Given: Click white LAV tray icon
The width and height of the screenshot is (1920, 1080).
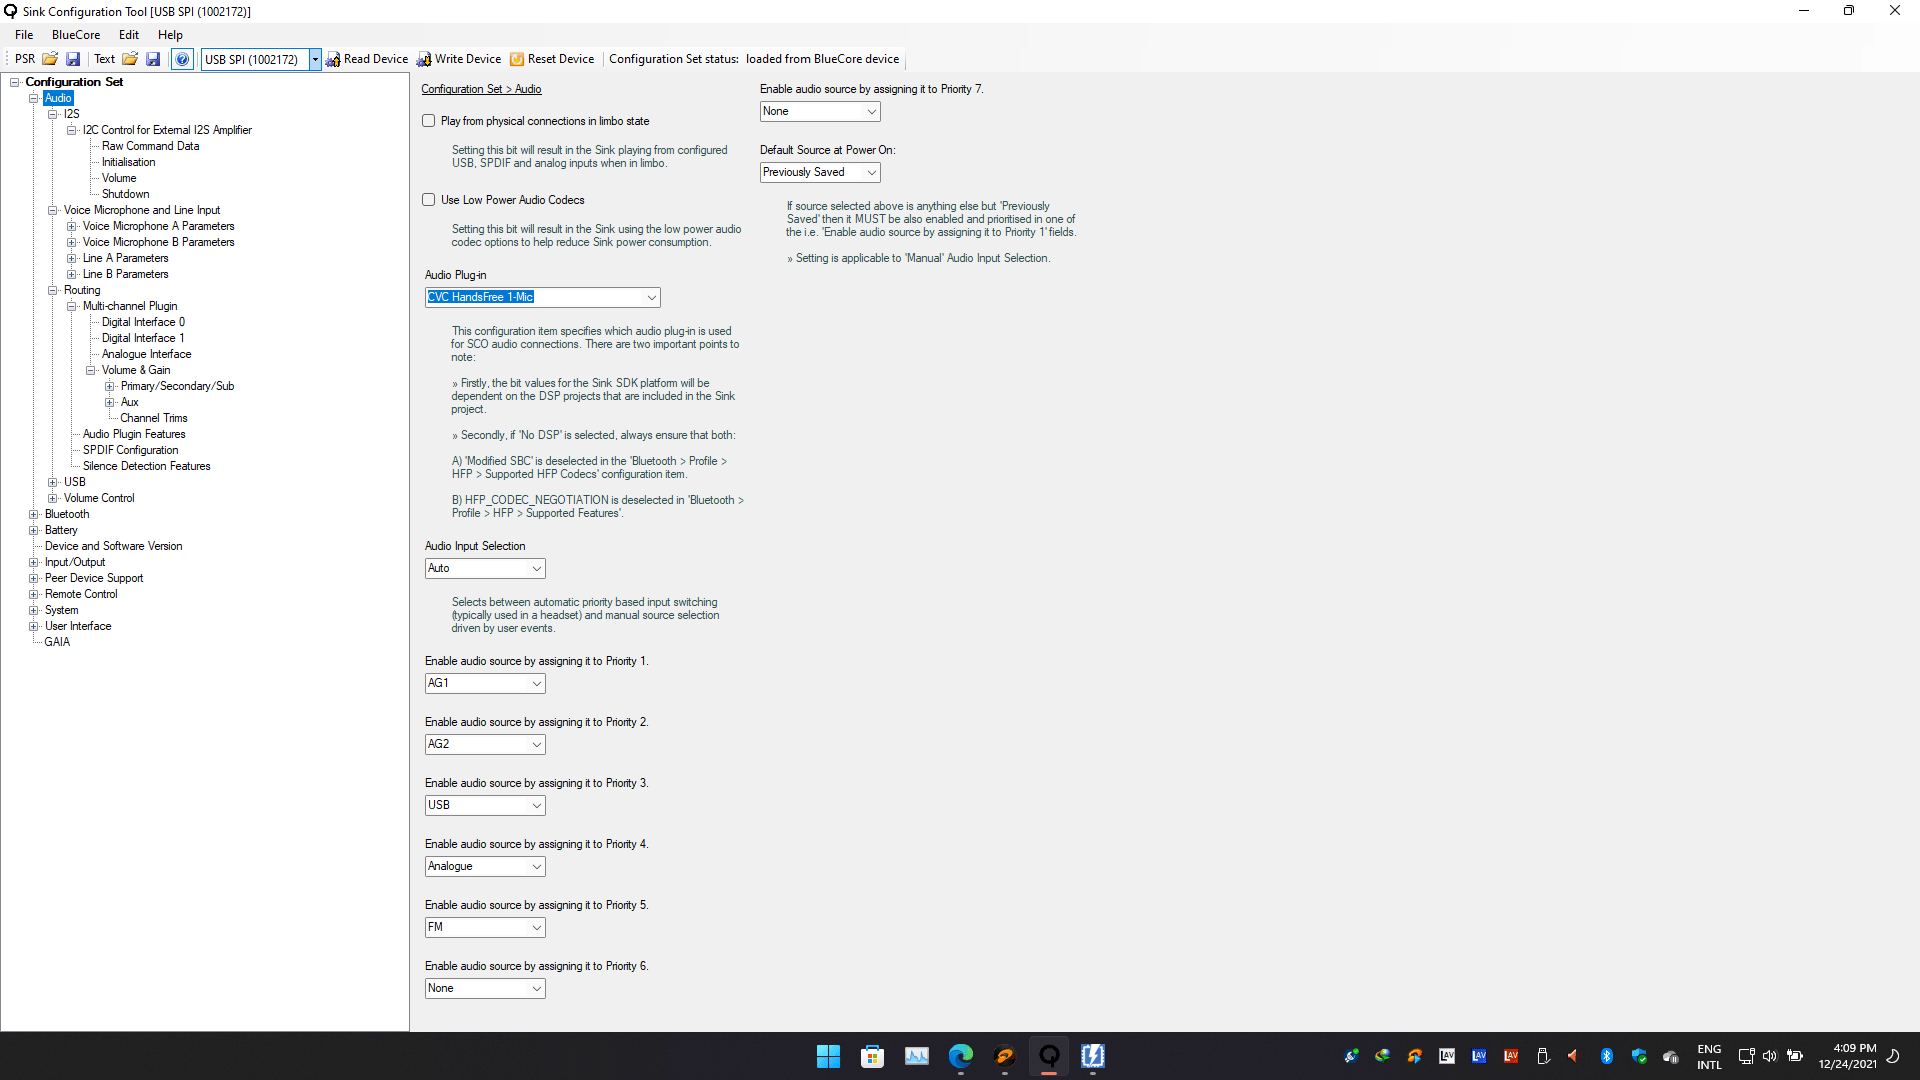Looking at the screenshot, I should pyautogui.click(x=1447, y=1056).
